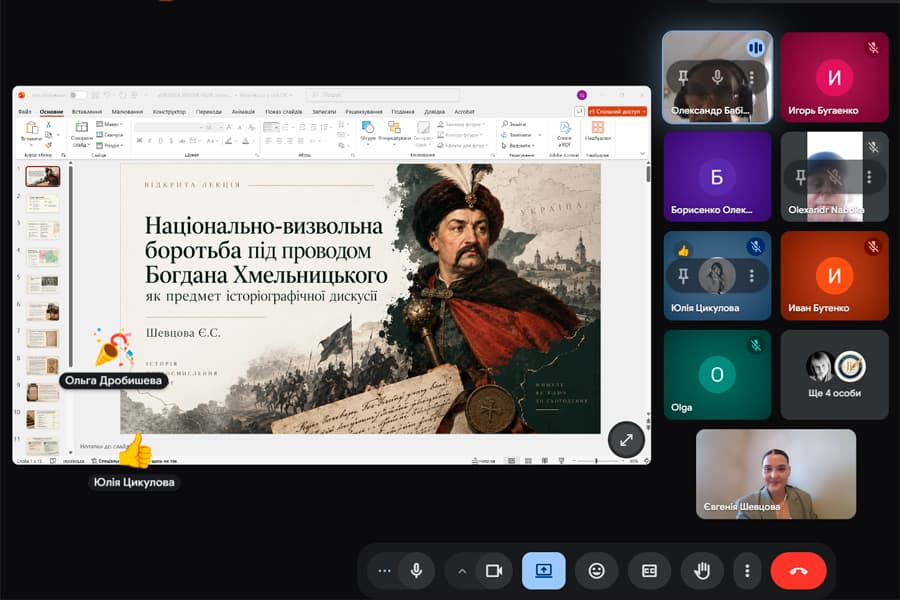Click the Cut scissors icon

tap(49, 125)
